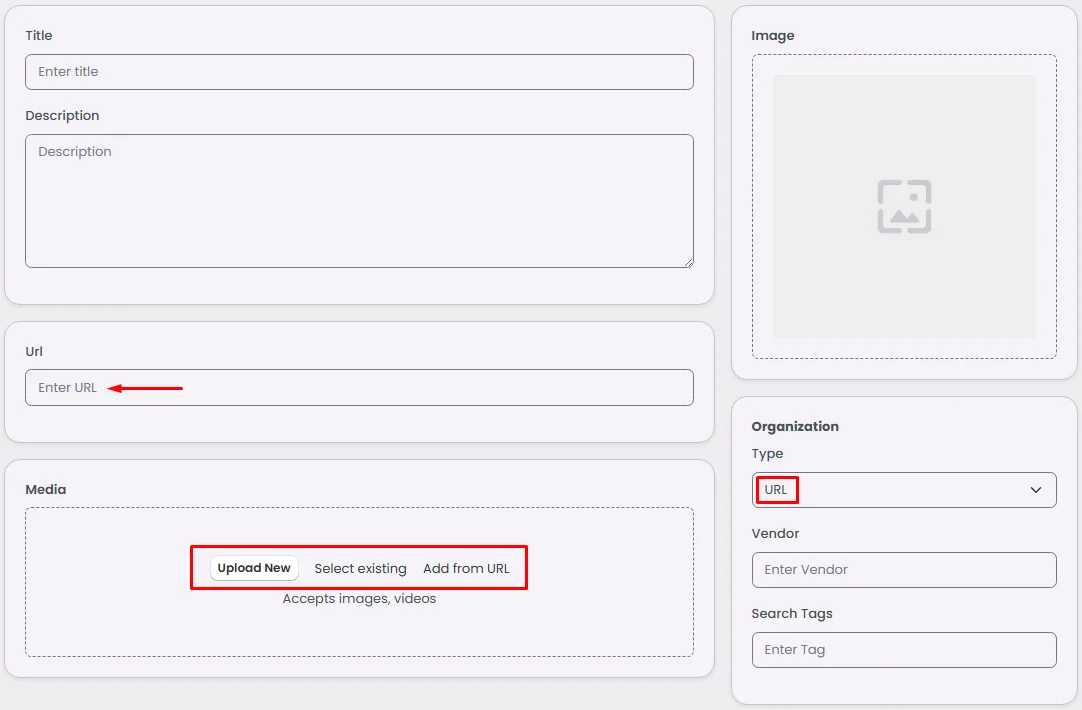
Task: Grab the Description box resize handle
Action: [688, 262]
